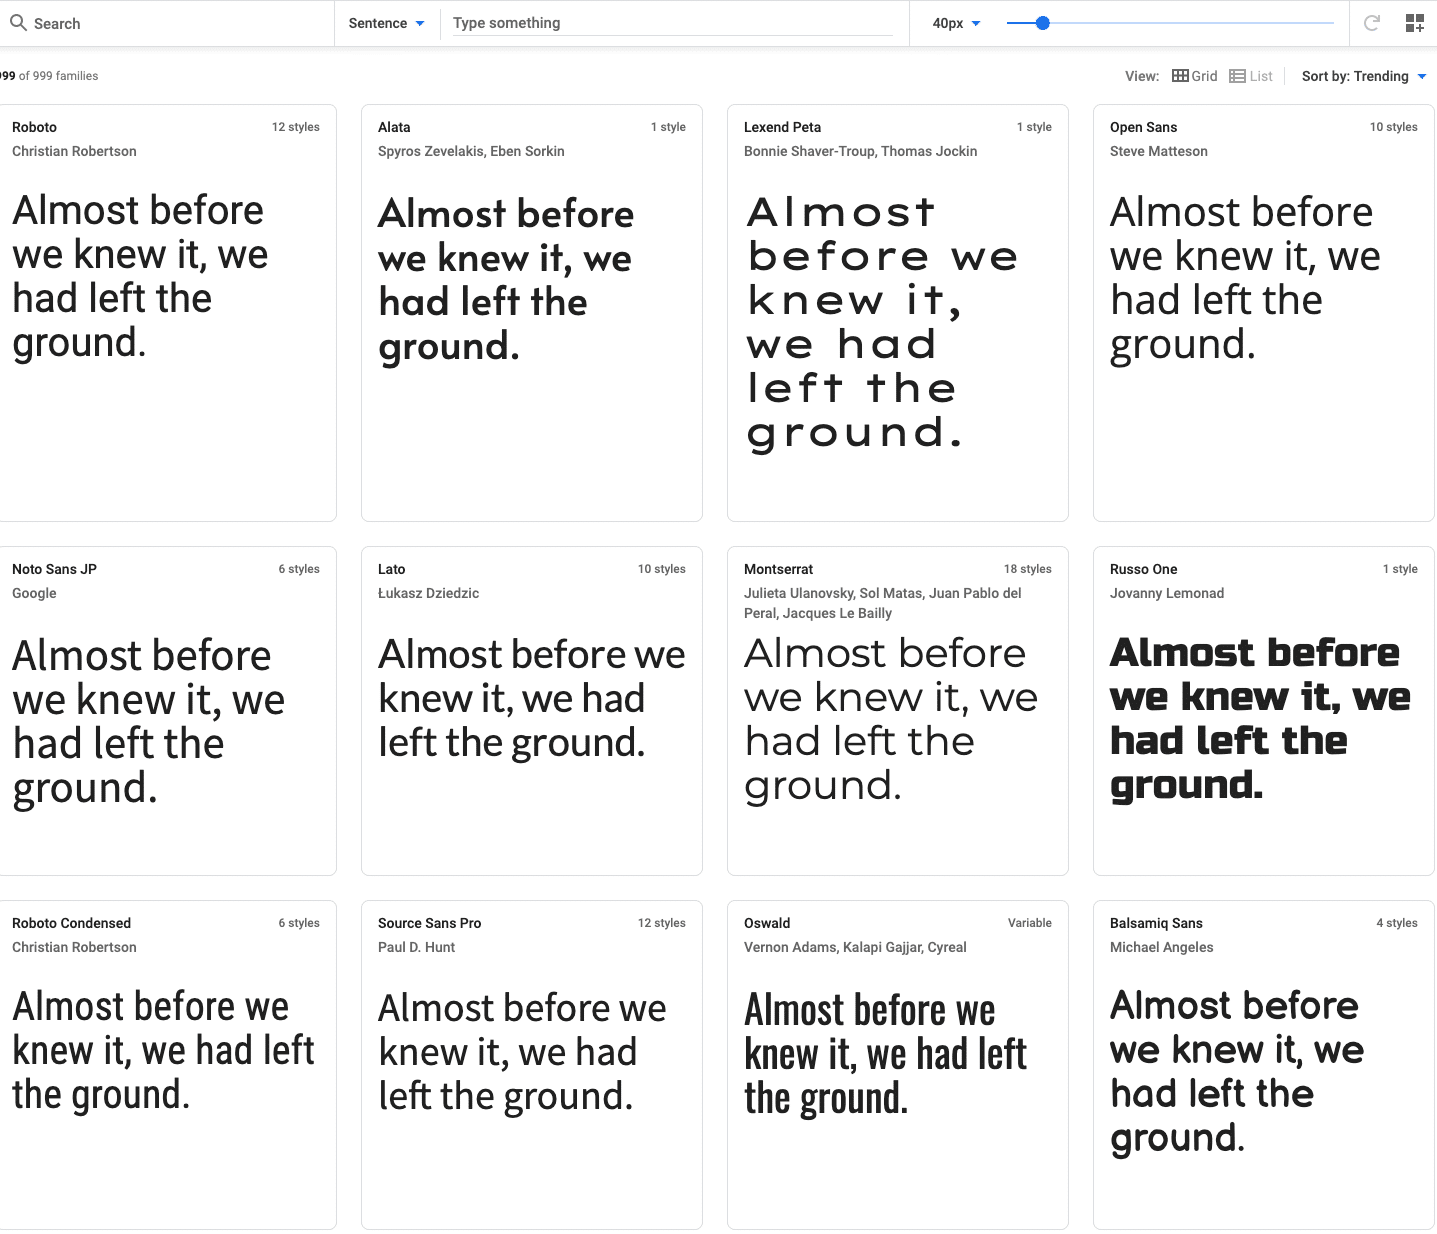Select the grid layout icon near View label
Image resolution: width=1437 pixels, height=1234 pixels.
(1181, 75)
